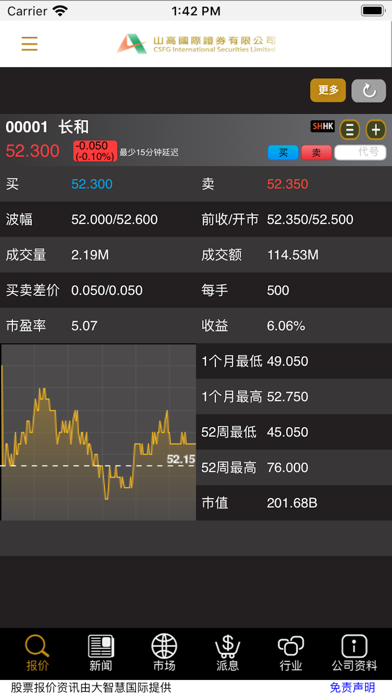Image resolution: width=392 pixels, height=696 pixels.
Task: Tap the 前收/开市 value 52.350/52.500
Action: coord(310,219)
